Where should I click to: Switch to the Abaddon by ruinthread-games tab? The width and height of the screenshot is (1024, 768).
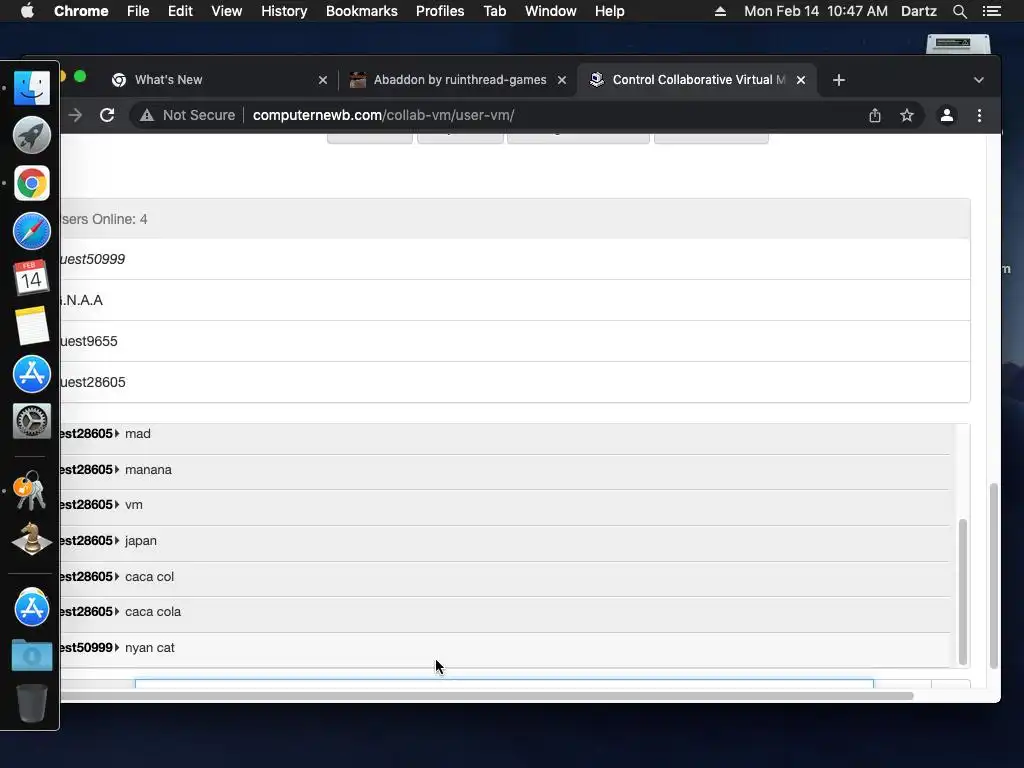tap(460, 80)
